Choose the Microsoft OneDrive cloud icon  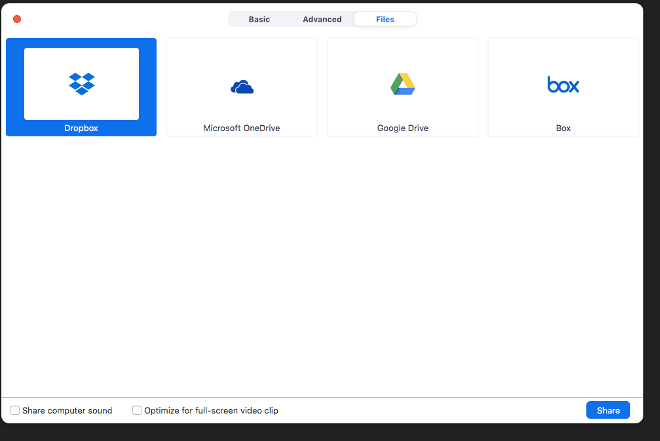pyautogui.click(x=242, y=87)
